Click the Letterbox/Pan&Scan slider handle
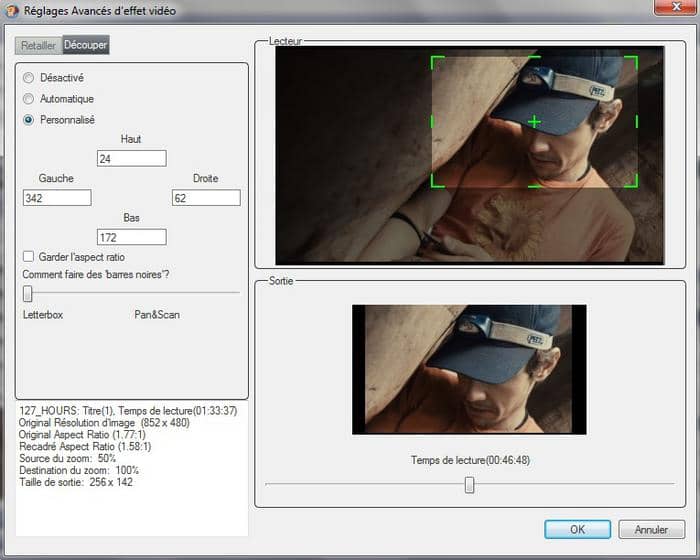 coord(28,293)
